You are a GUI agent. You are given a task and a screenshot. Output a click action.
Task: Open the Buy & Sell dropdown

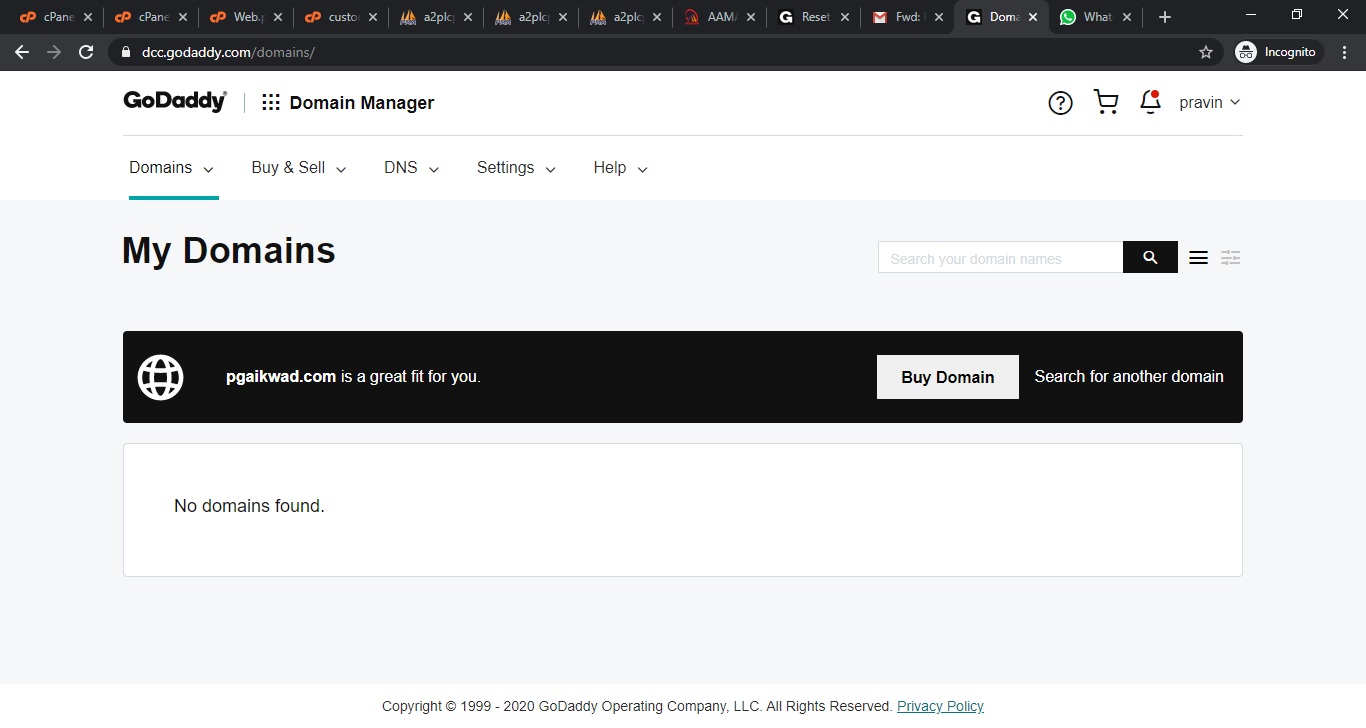[298, 168]
